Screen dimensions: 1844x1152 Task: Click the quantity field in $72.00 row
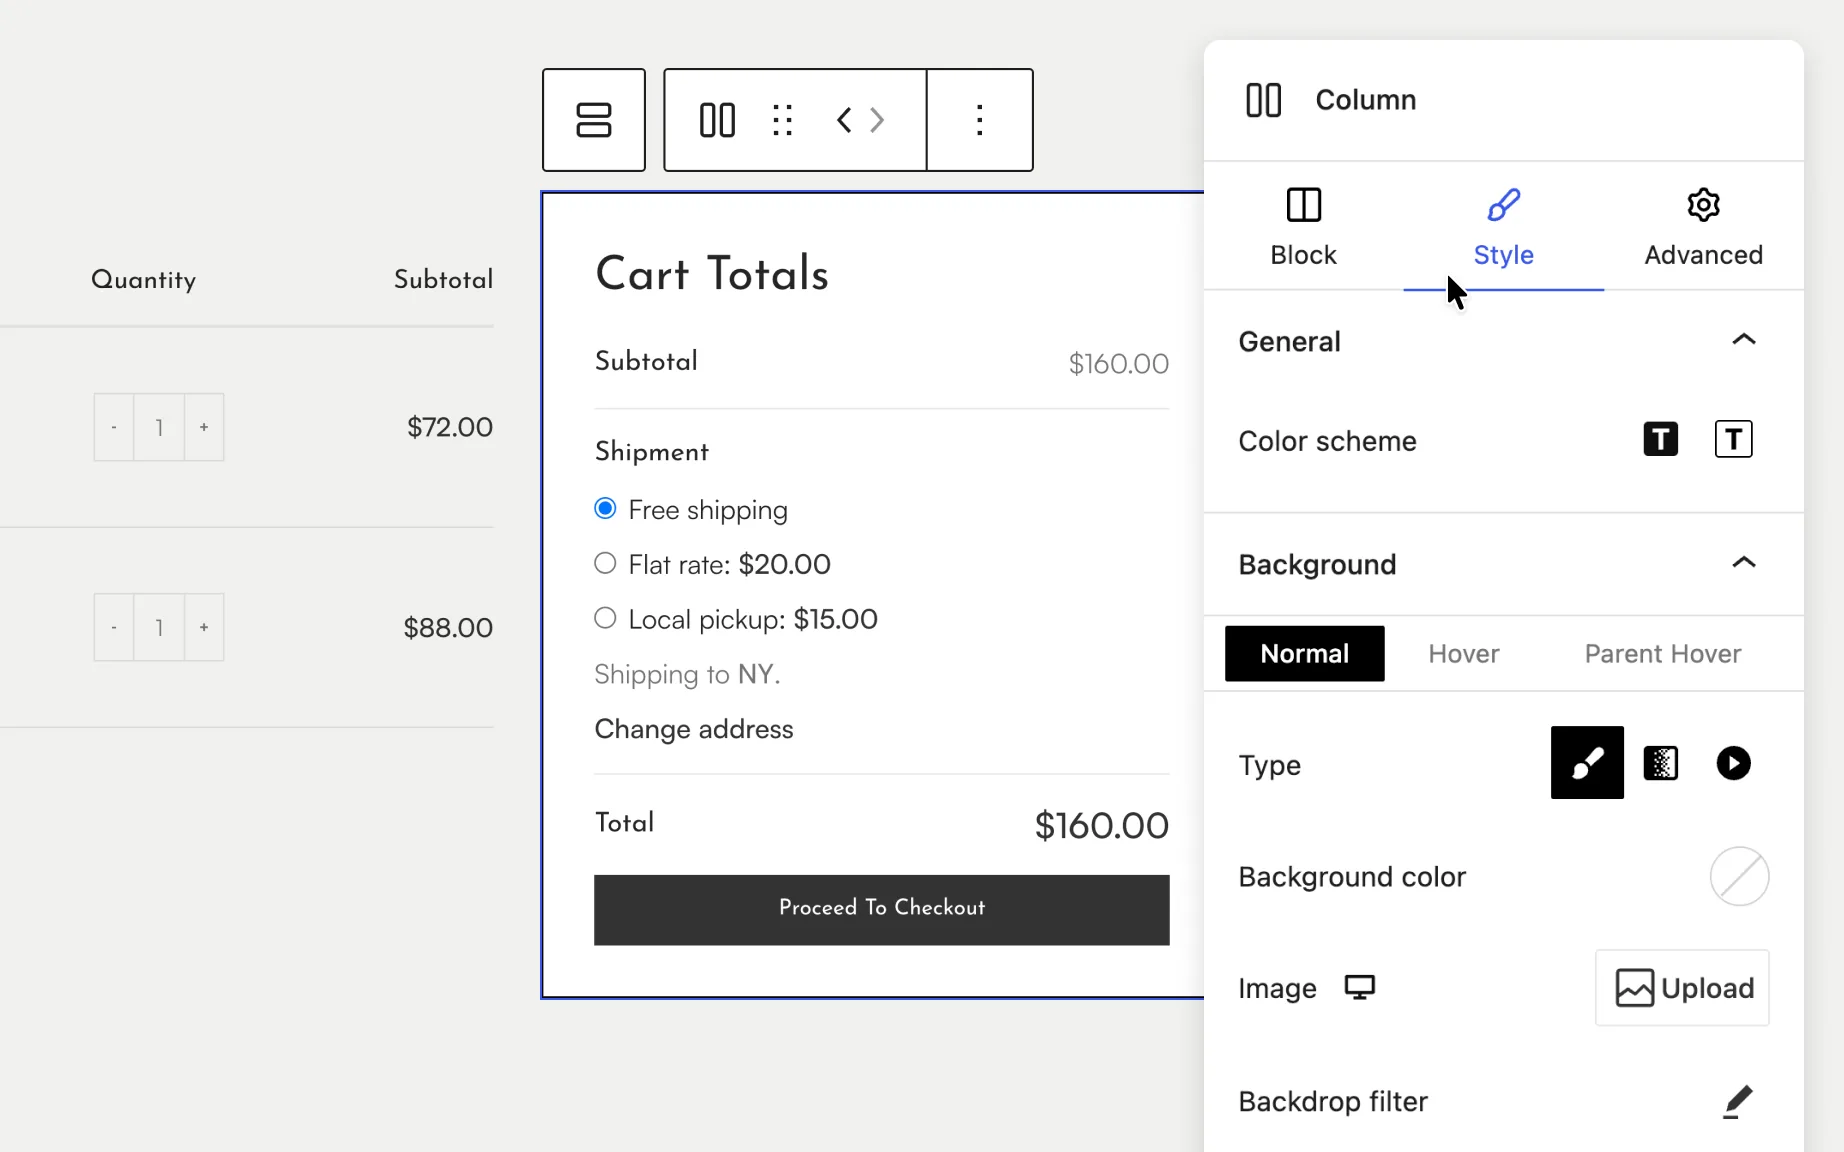coord(159,428)
